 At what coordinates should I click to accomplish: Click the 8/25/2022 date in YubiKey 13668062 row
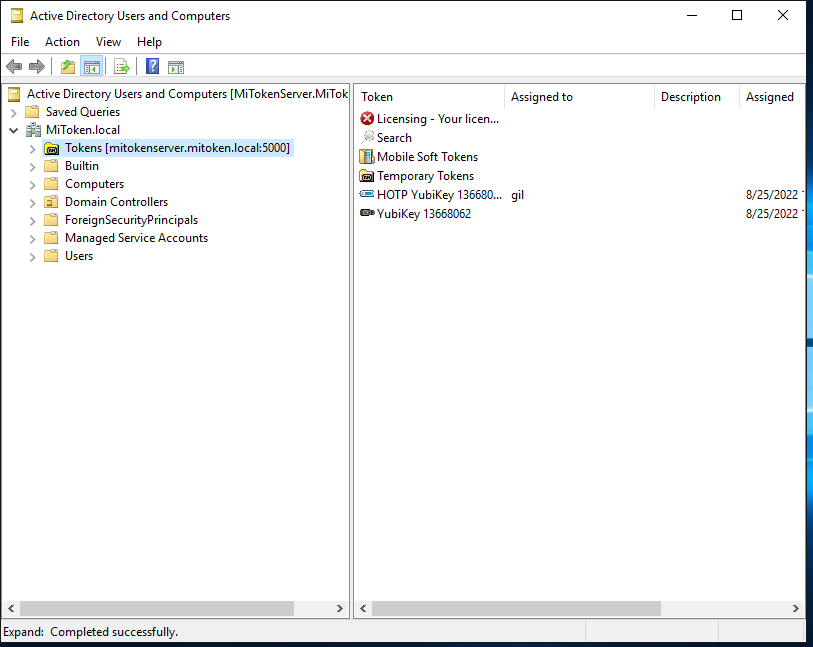click(x=774, y=214)
